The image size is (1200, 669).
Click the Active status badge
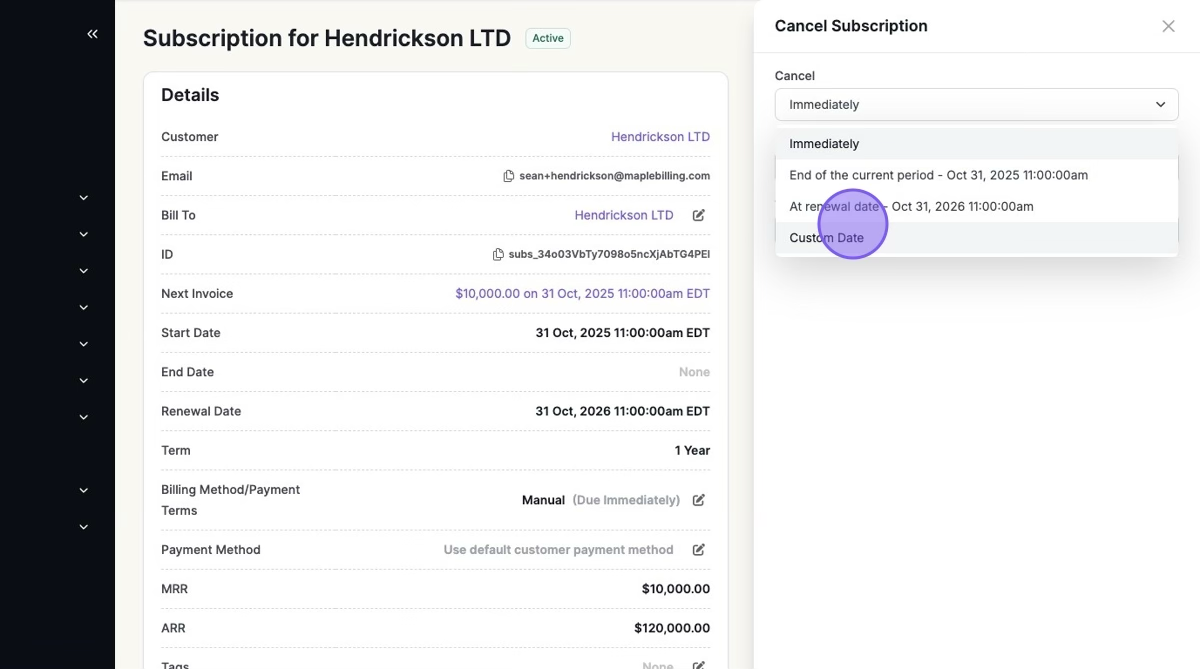point(547,38)
